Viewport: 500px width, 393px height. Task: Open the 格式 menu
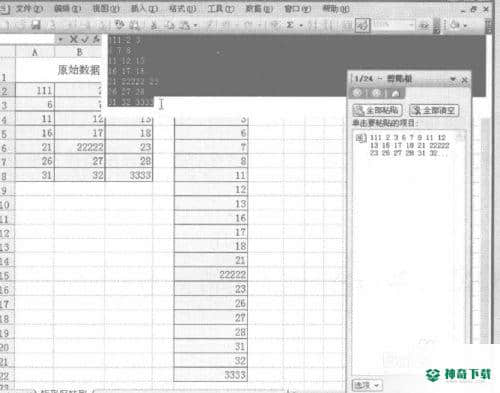tap(183, 8)
